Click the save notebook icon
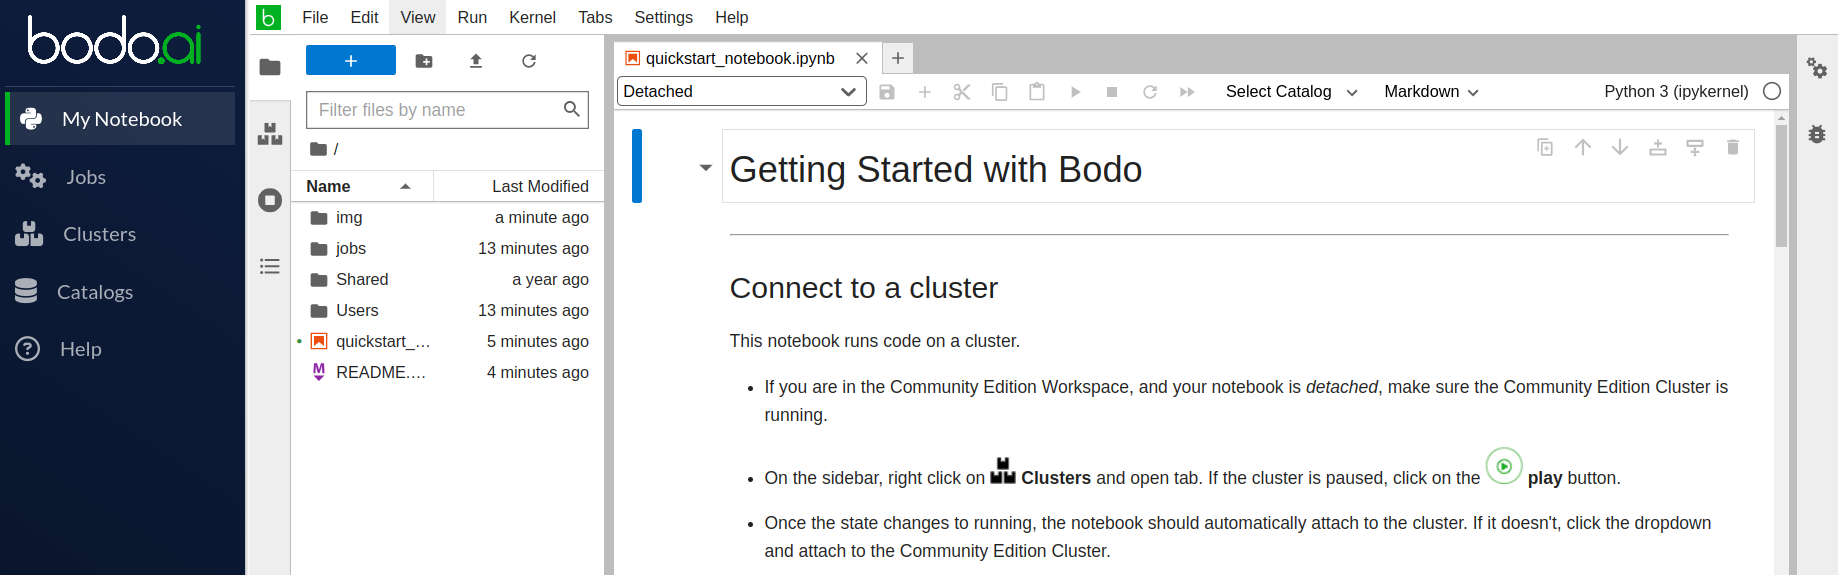This screenshot has height=575, width=1838. [x=886, y=92]
